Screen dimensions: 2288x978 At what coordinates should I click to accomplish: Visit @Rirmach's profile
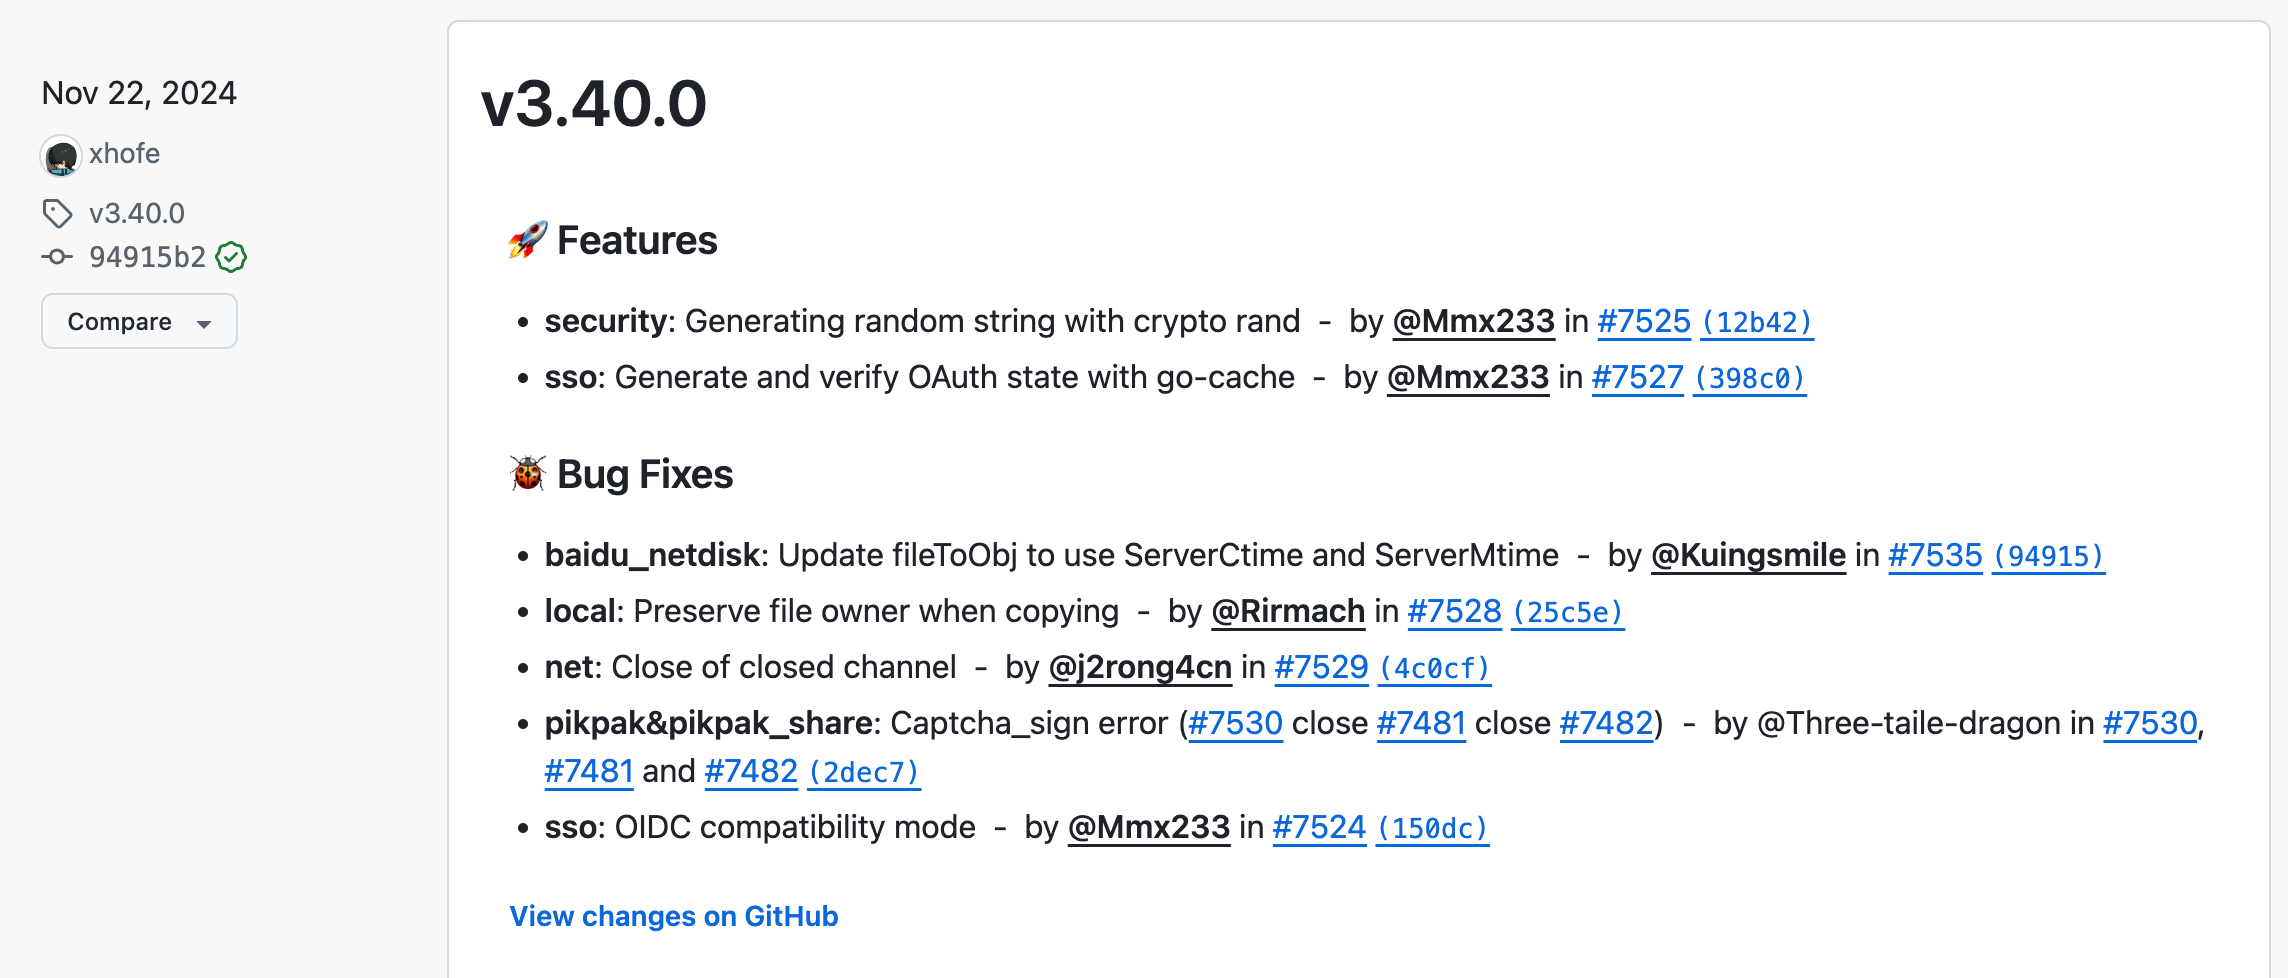pyautogui.click(x=1288, y=611)
